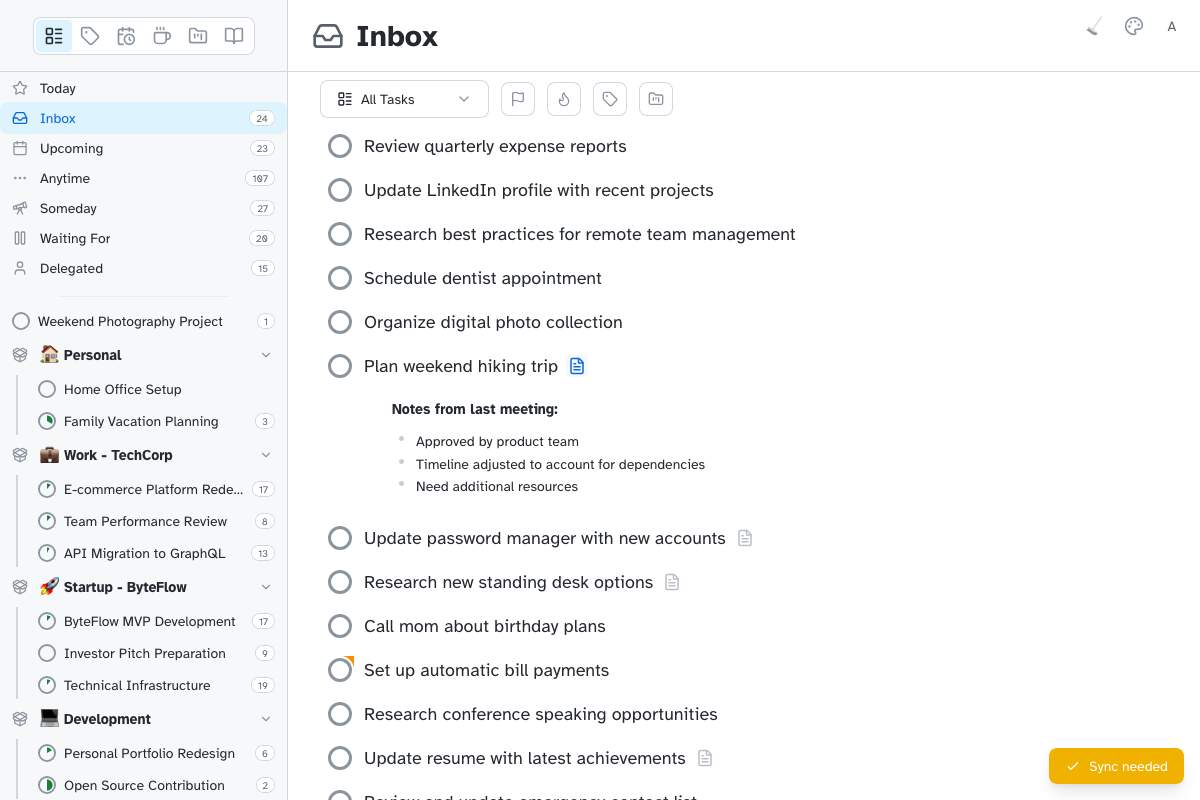Open the Investor Pitch Preparation project
The height and width of the screenshot is (800, 1200).
[x=142, y=653]
